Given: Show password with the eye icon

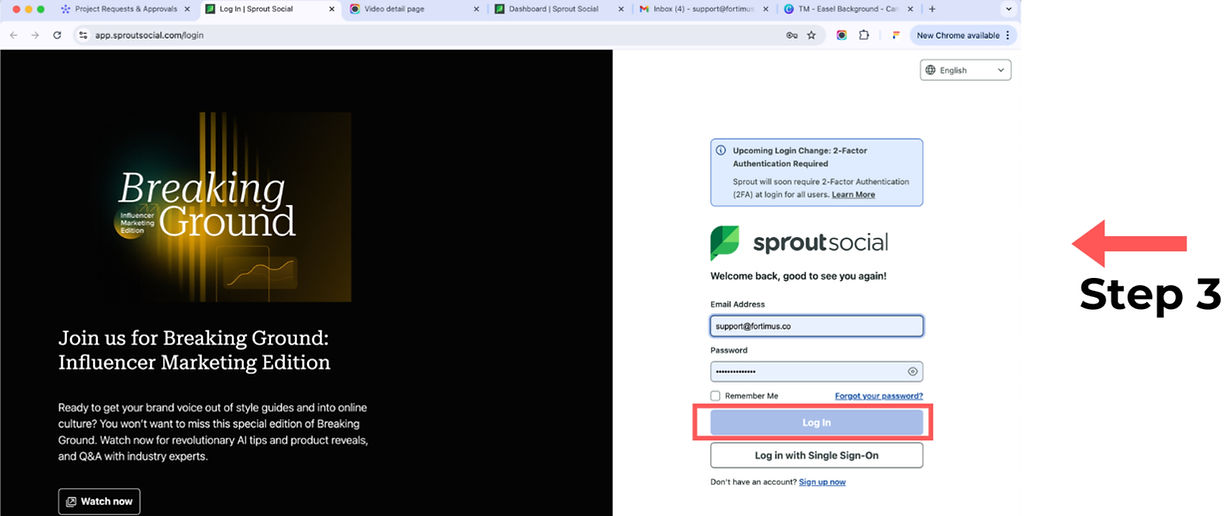Looking at the screenshot, I should (x=912, y=371).
